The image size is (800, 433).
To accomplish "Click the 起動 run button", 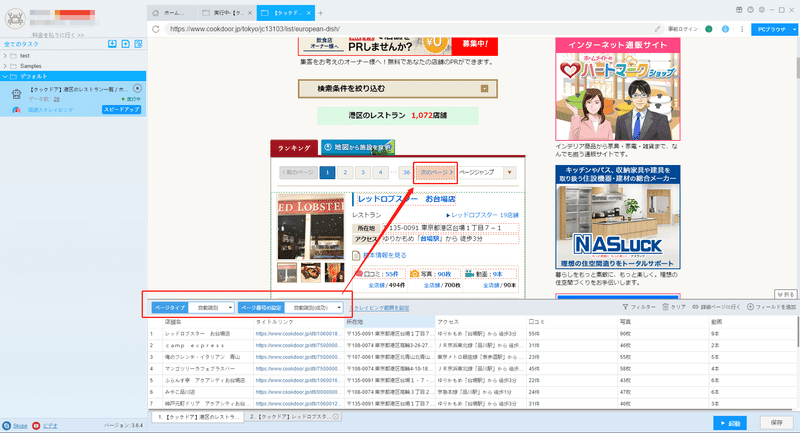I will (x=730, y=423).
